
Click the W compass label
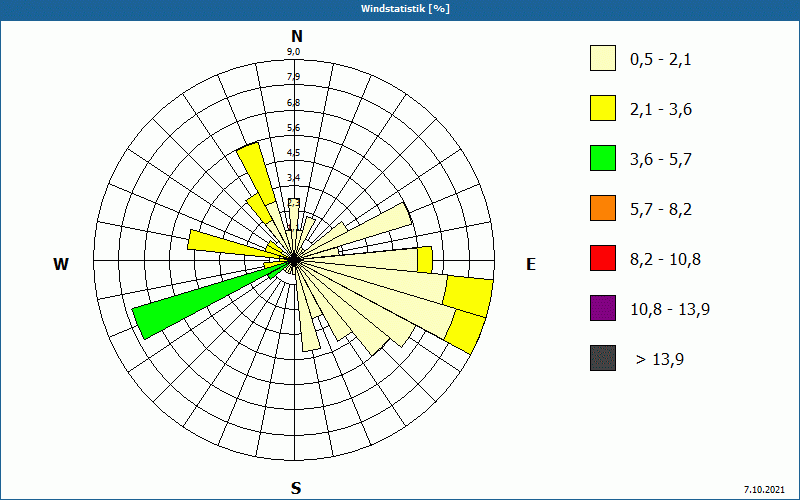point(61,264)
